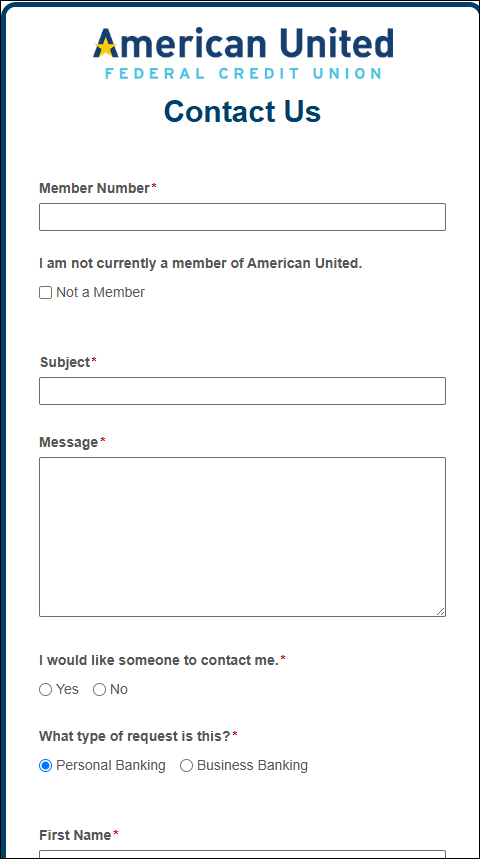Viewport: 480px width, 859px height.
Task: Click inside the Message text area
Action: [242, 537]
